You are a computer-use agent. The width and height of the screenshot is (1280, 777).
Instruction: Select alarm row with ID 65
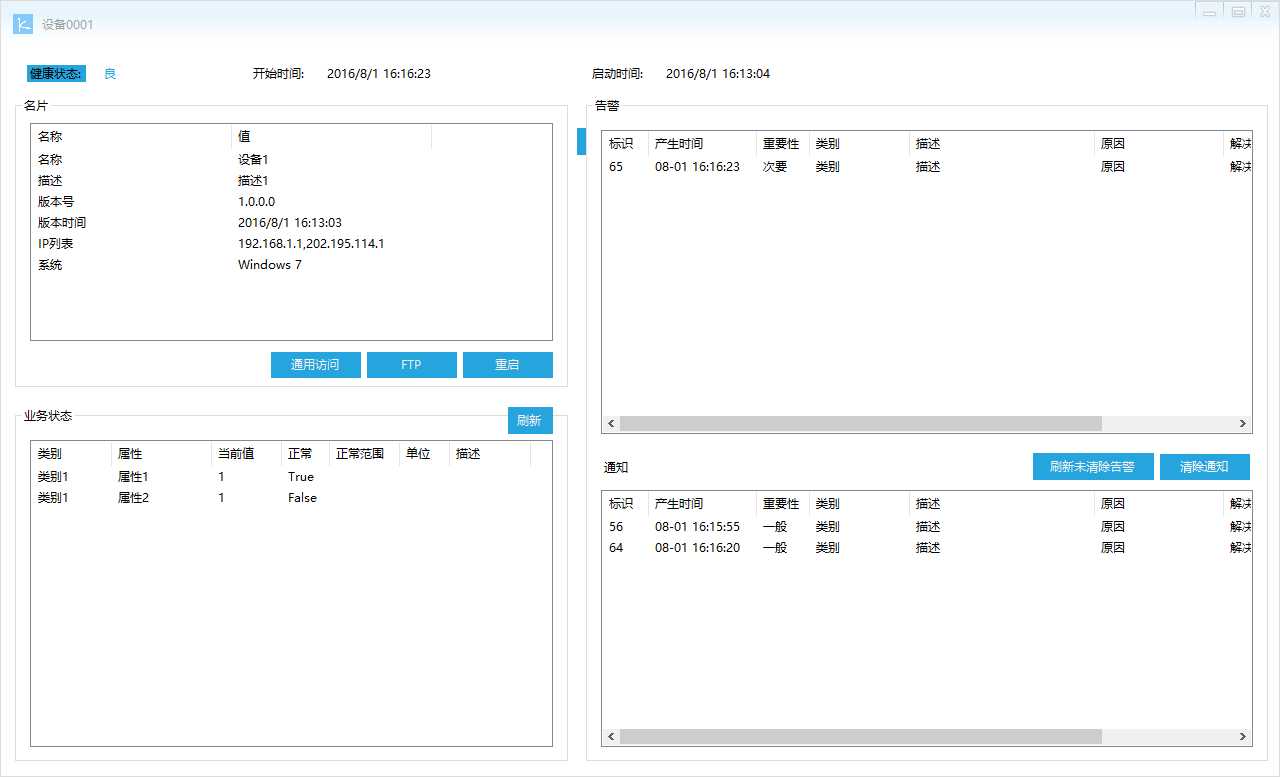[927, 167]
